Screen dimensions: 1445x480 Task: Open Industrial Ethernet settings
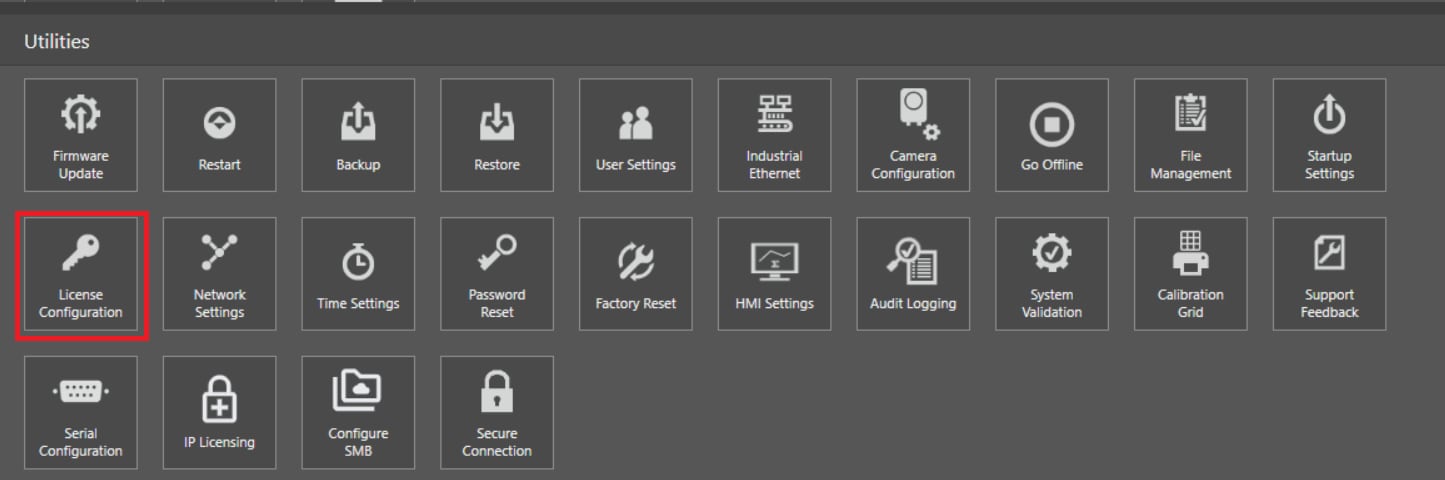(774, 135)
